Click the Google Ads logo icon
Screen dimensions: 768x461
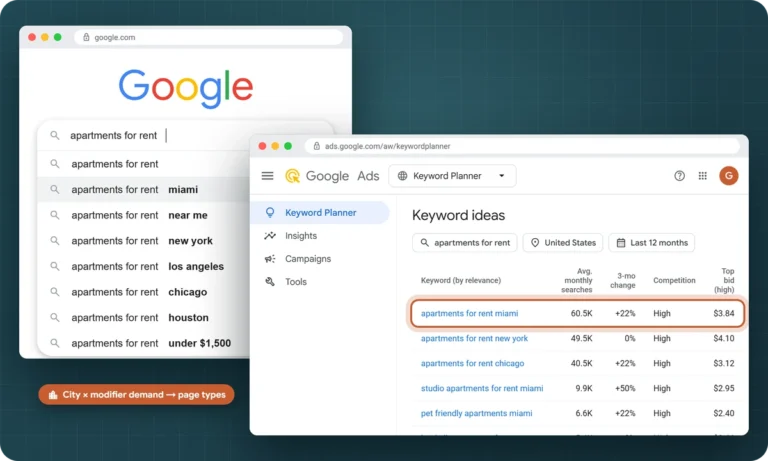(292, 176)
